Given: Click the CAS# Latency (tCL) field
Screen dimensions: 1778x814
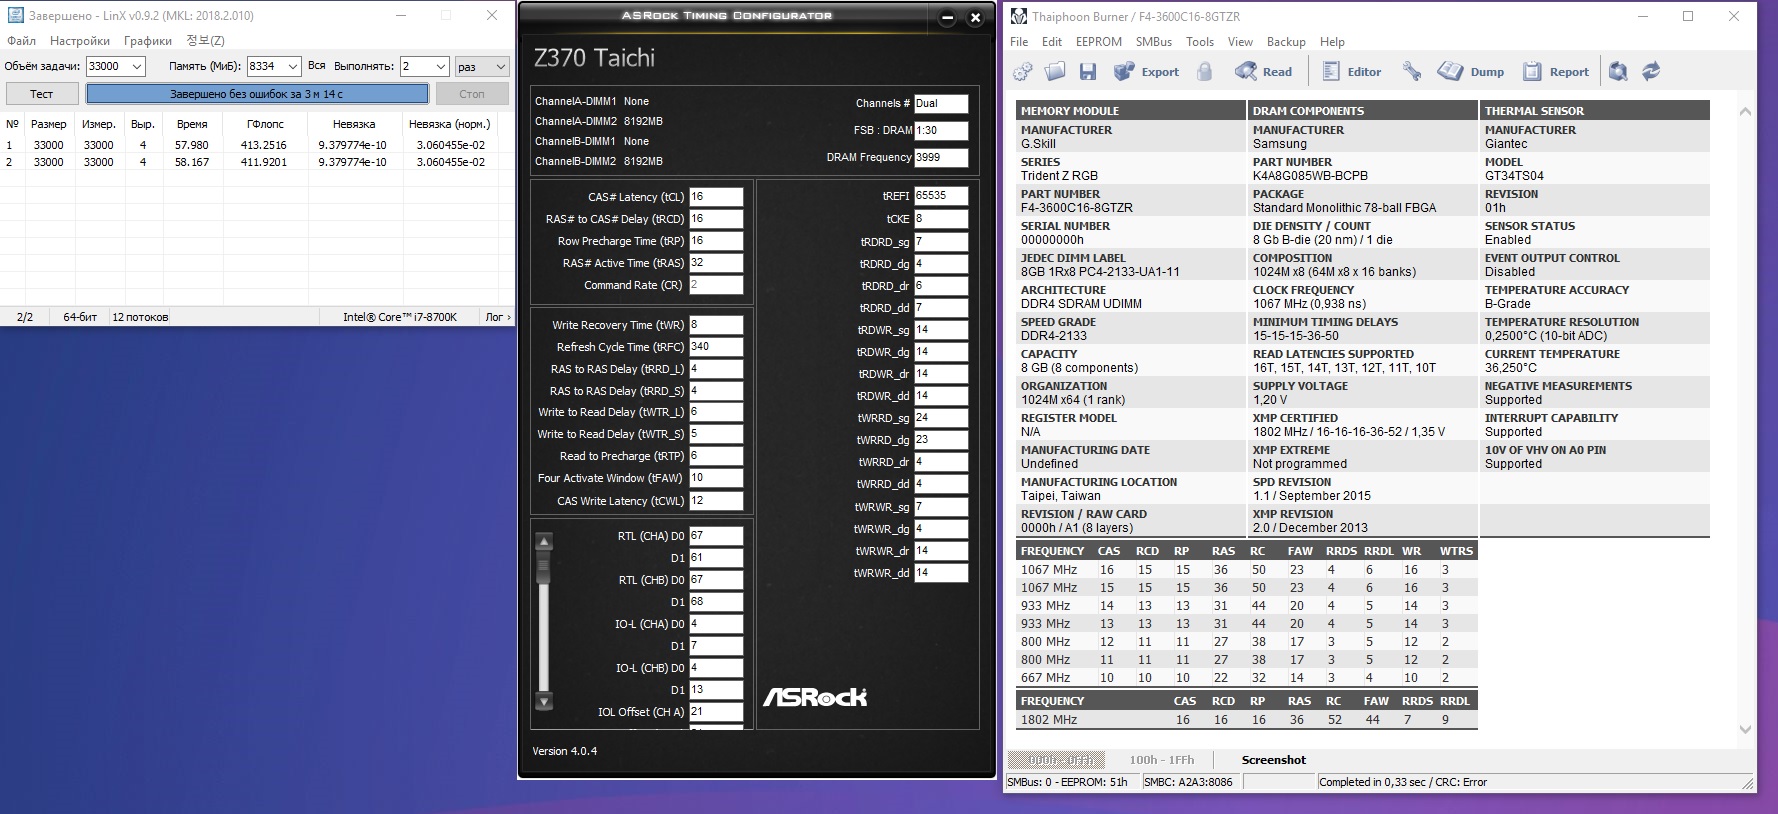Looking at the screenshot, I should tap(716, 197).
